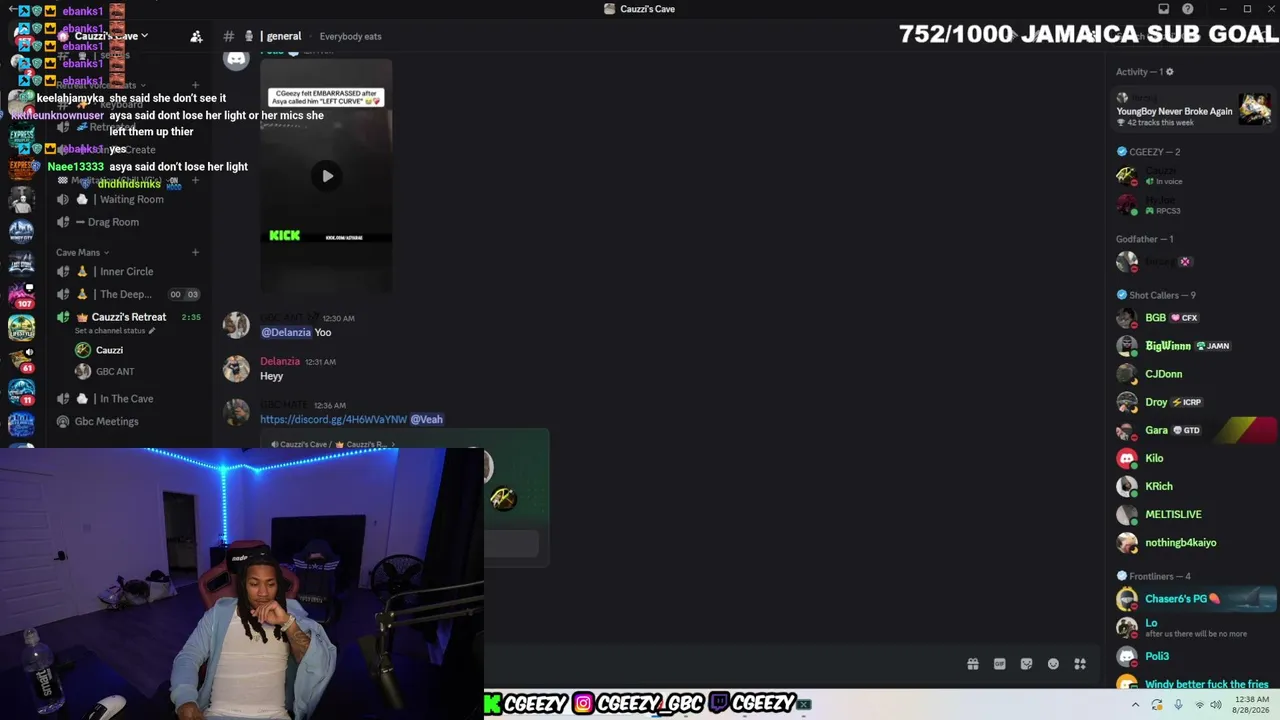Open the server icon with the 61 badge
The width and height of the screenshot is (1280, 720).
21,360
